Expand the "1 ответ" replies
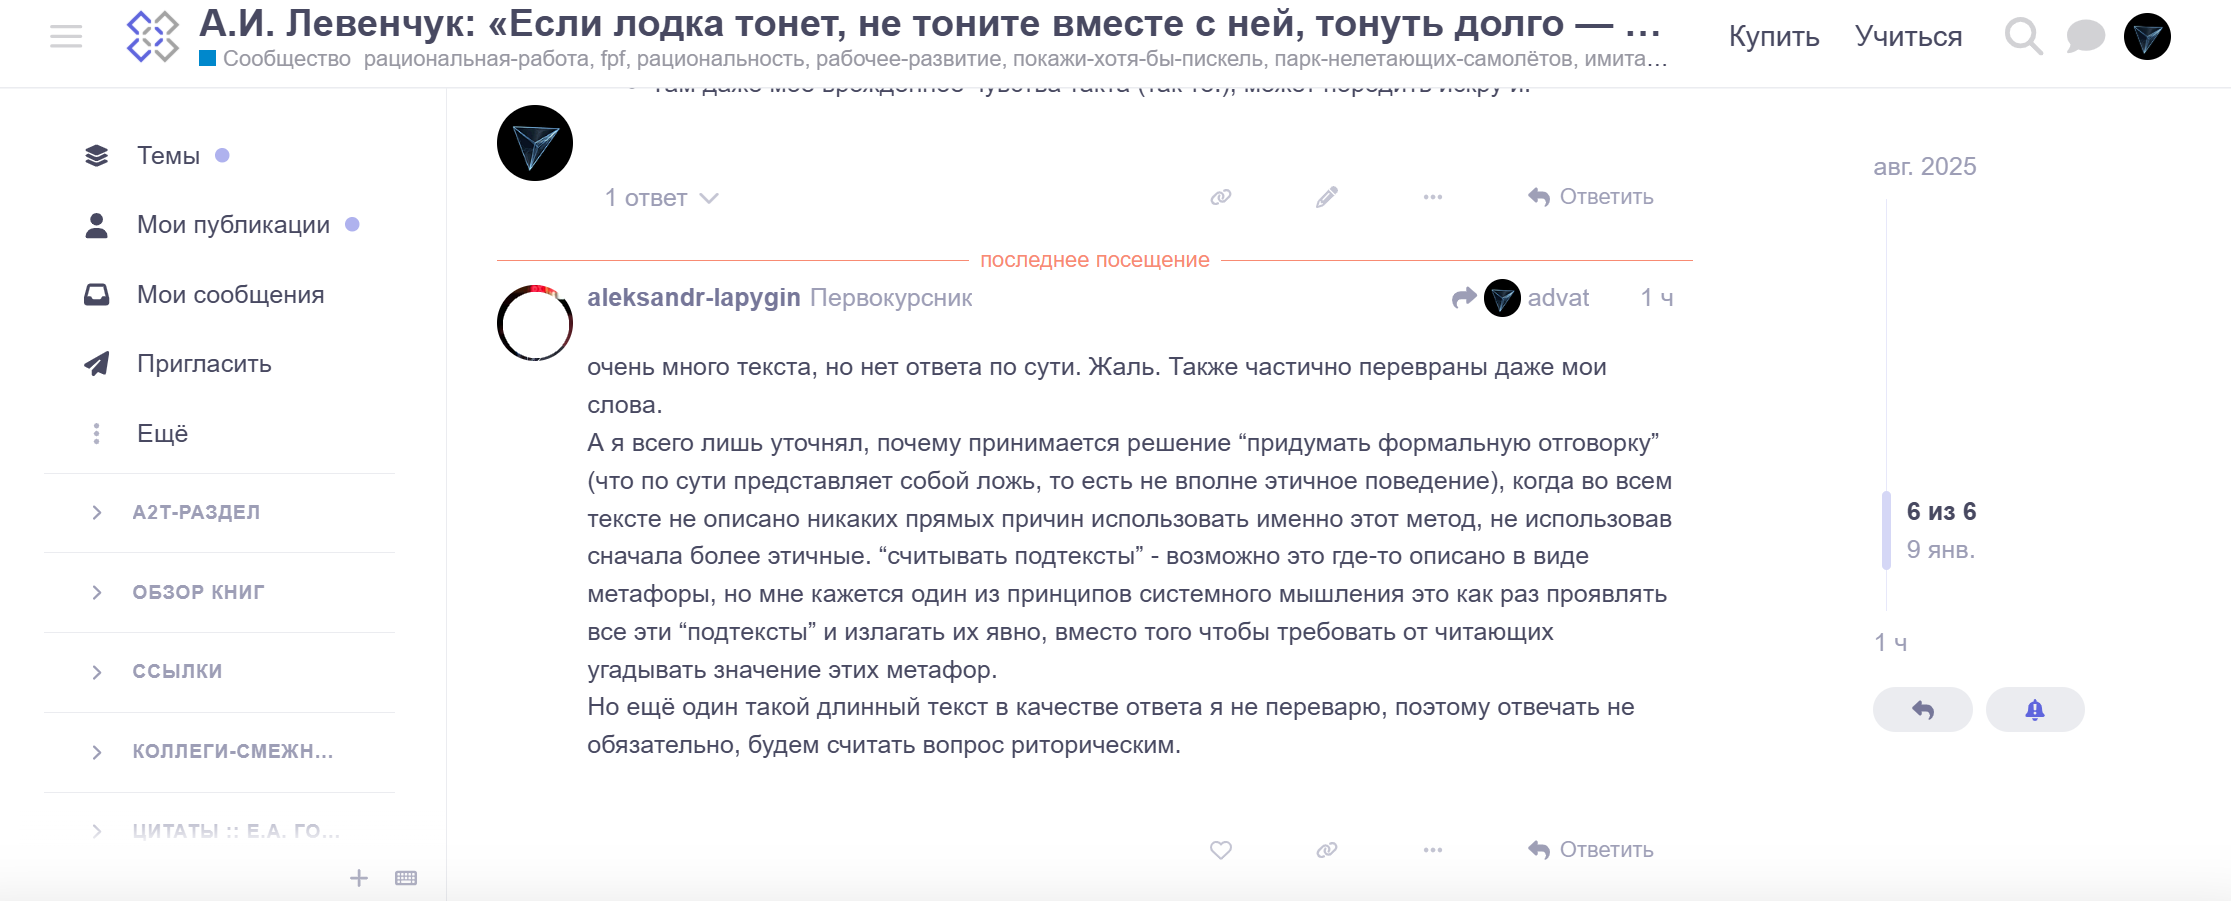2231x901 pixels. [661, 198]
